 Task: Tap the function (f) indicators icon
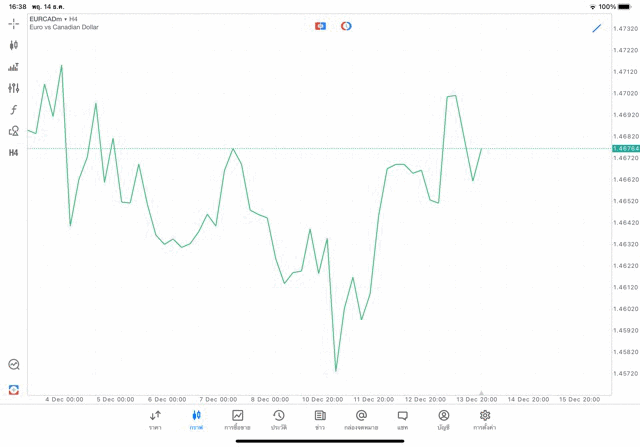tap(14, 110)
